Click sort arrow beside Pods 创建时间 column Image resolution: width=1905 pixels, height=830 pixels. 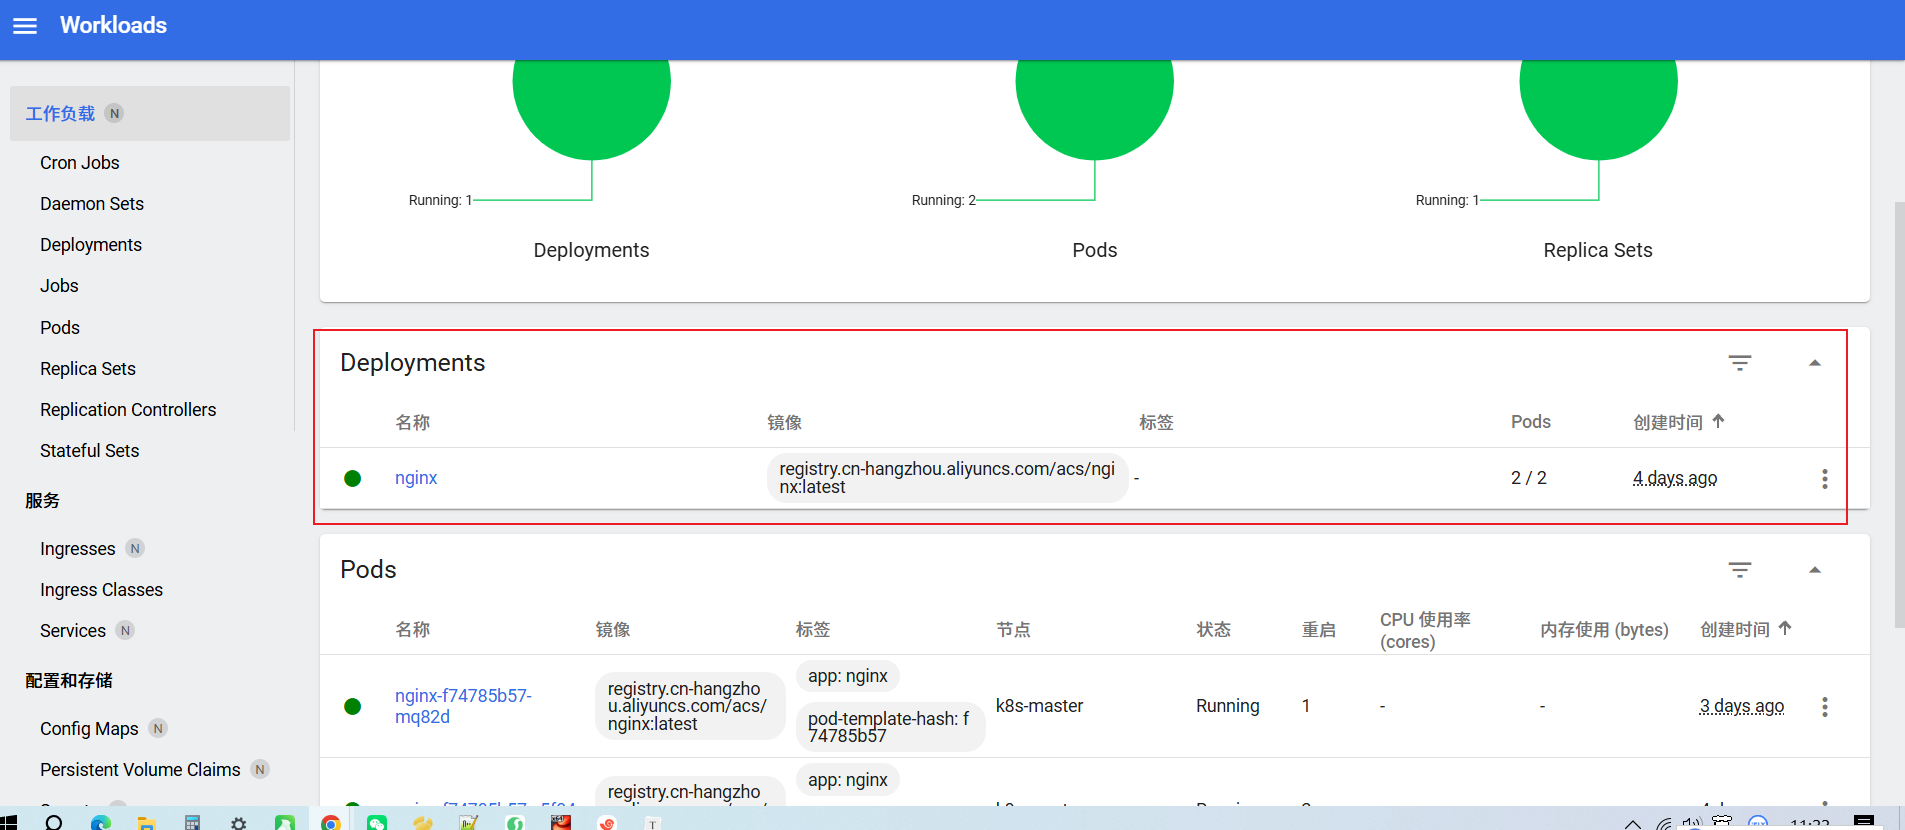(x=1785, y=628)
